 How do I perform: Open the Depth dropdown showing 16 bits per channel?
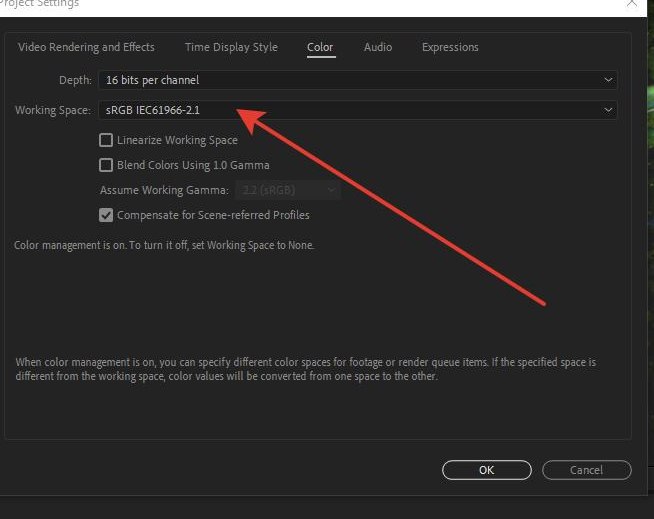click(x=357, y=80)
